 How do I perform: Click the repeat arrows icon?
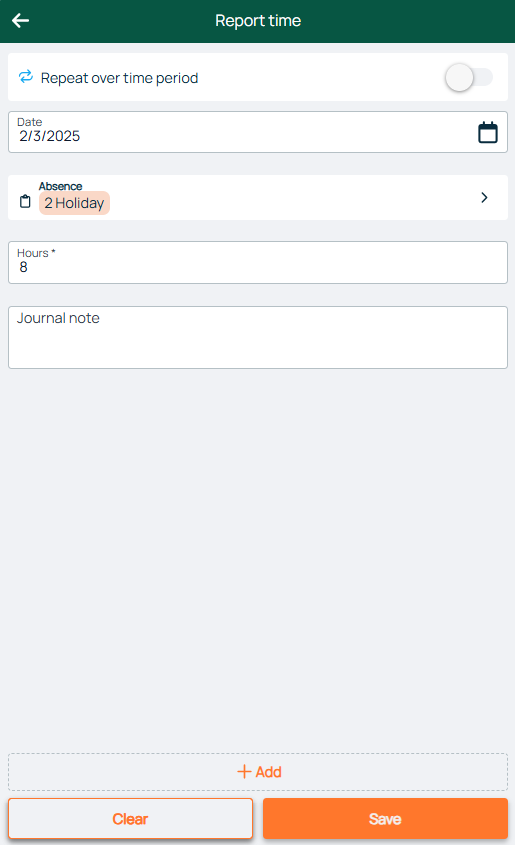[26, 77]
